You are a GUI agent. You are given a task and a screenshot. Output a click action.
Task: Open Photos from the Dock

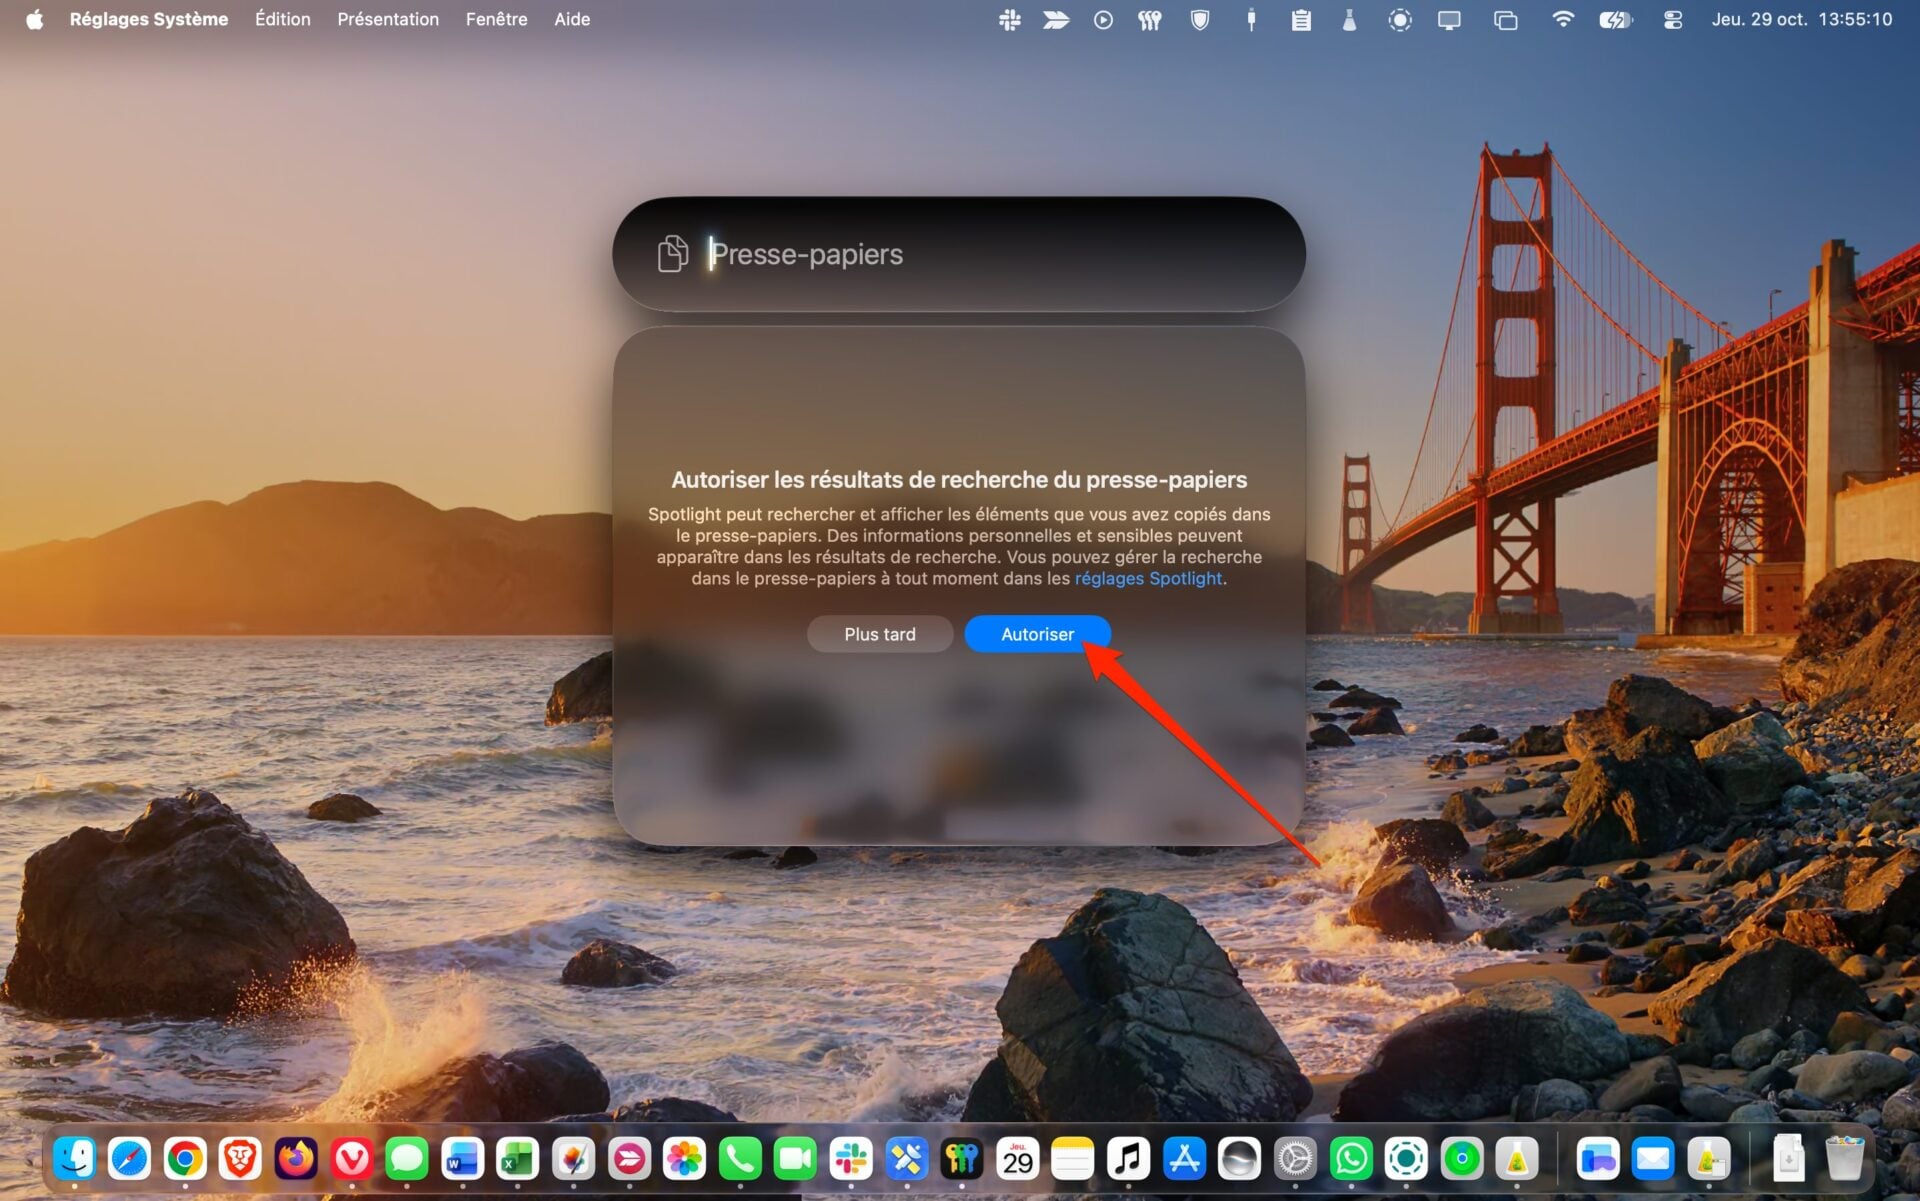coord(684,1159)
